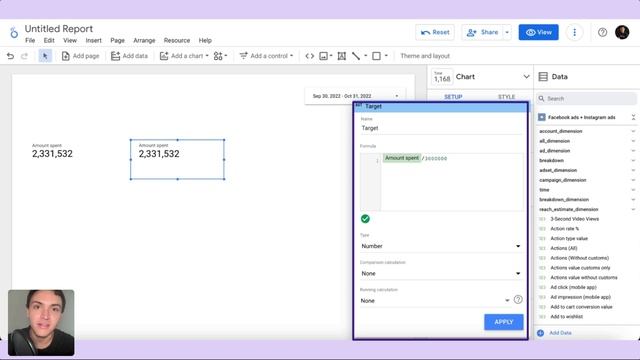Image resolution: width=640 pixels, height=360 pixels.
Task: Click the Untitled Report title
Action: click(x=59, y=29)
